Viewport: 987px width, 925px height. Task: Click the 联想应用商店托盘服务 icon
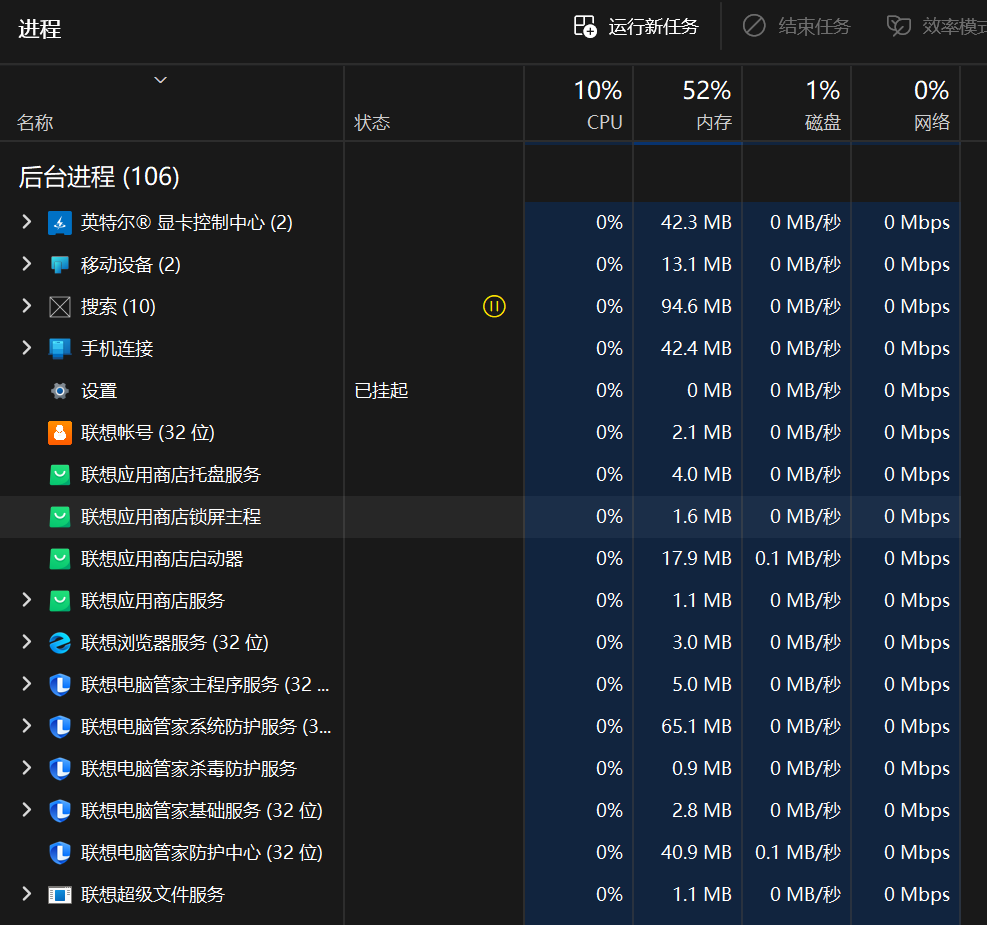pyautogui.click(x=60, y=475)
